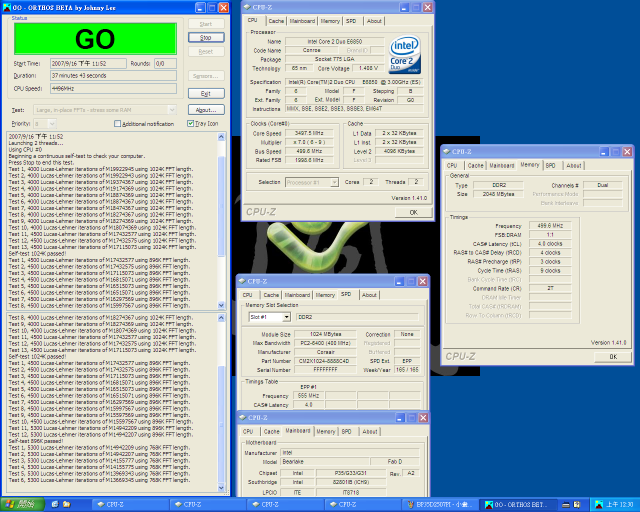
Task: Click the Duration field showing 37 minutes
Action: 113,76
